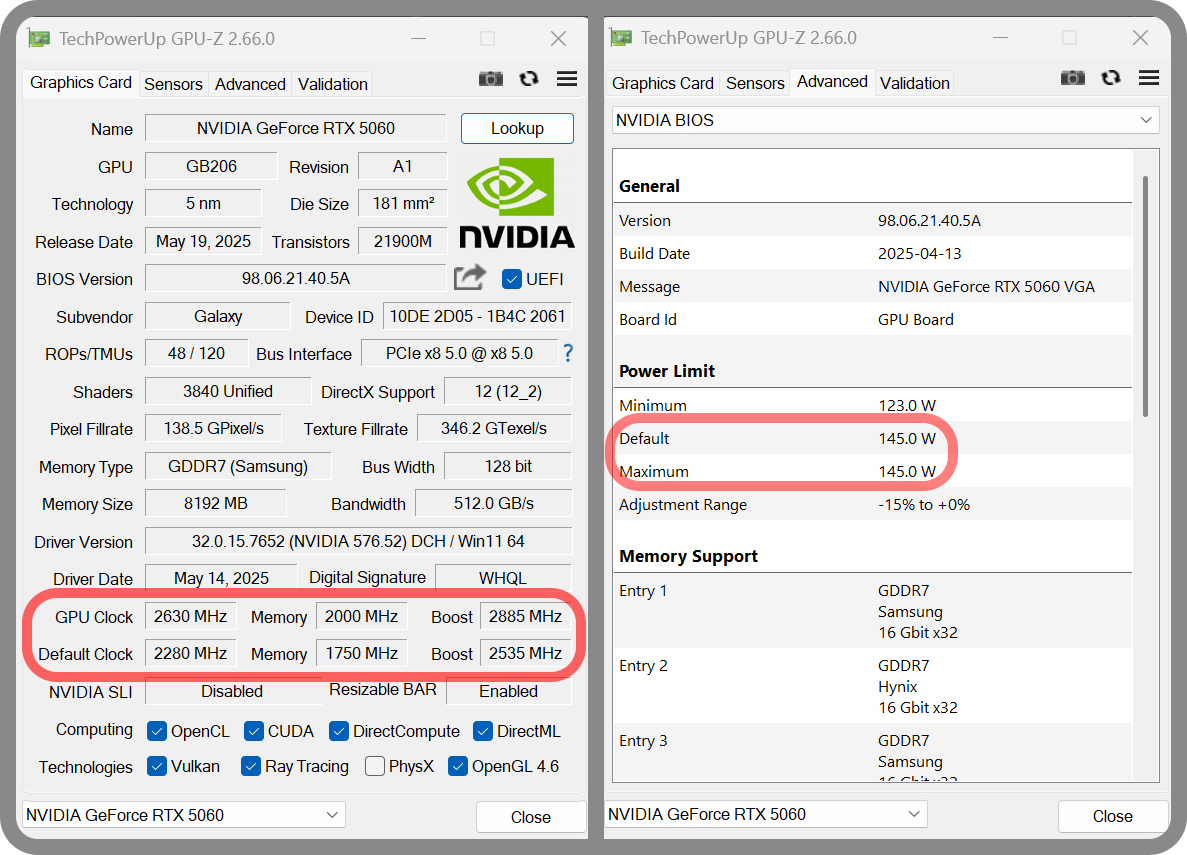The image size is (1187, 855).
Task: Click the Message row NVIDIA GeForce RTX 5060 VGA
Action: pyautogui.click(x=873, y=286)
